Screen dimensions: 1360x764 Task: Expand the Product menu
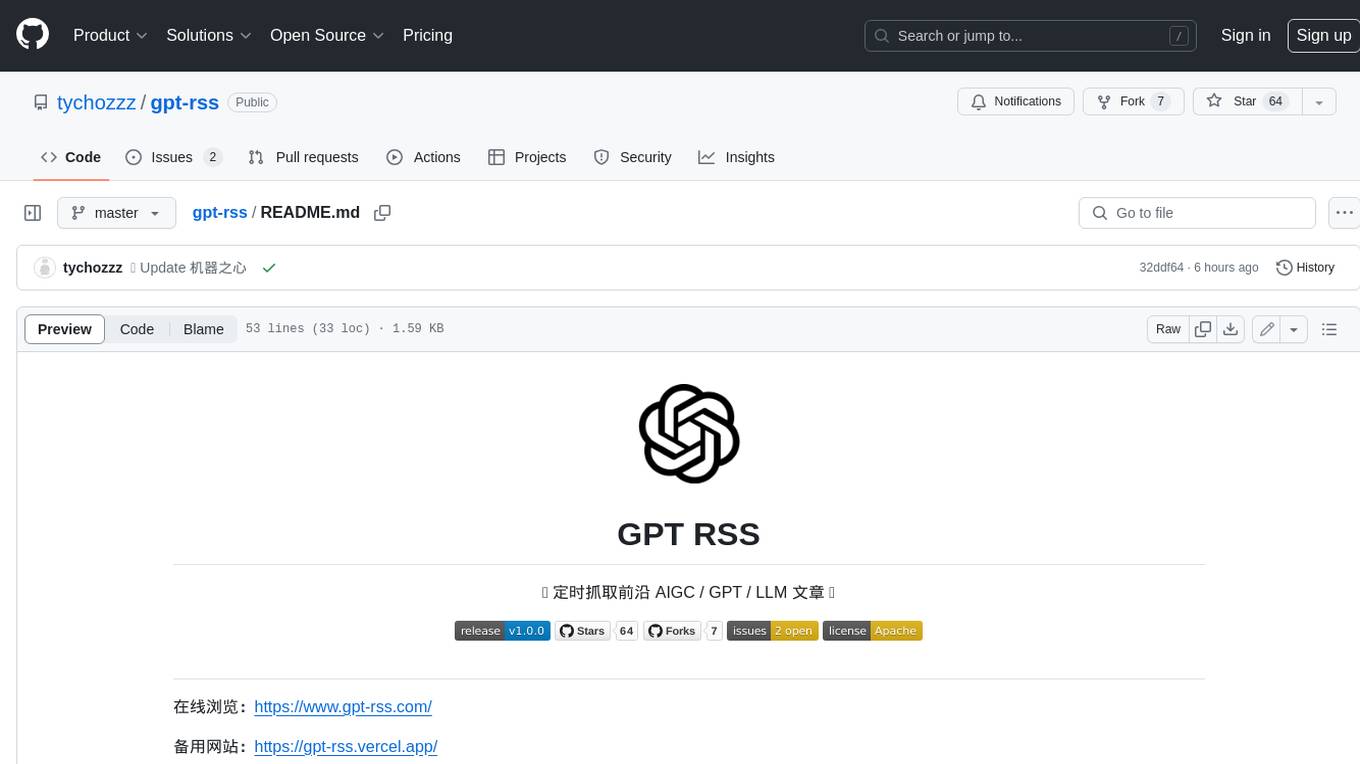click(x=110, y=35)
